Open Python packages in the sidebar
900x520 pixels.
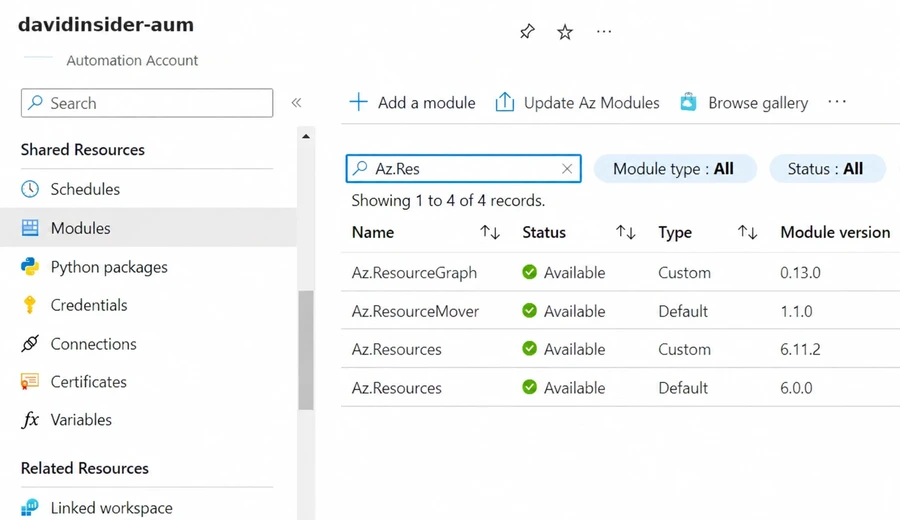[109, 267]
